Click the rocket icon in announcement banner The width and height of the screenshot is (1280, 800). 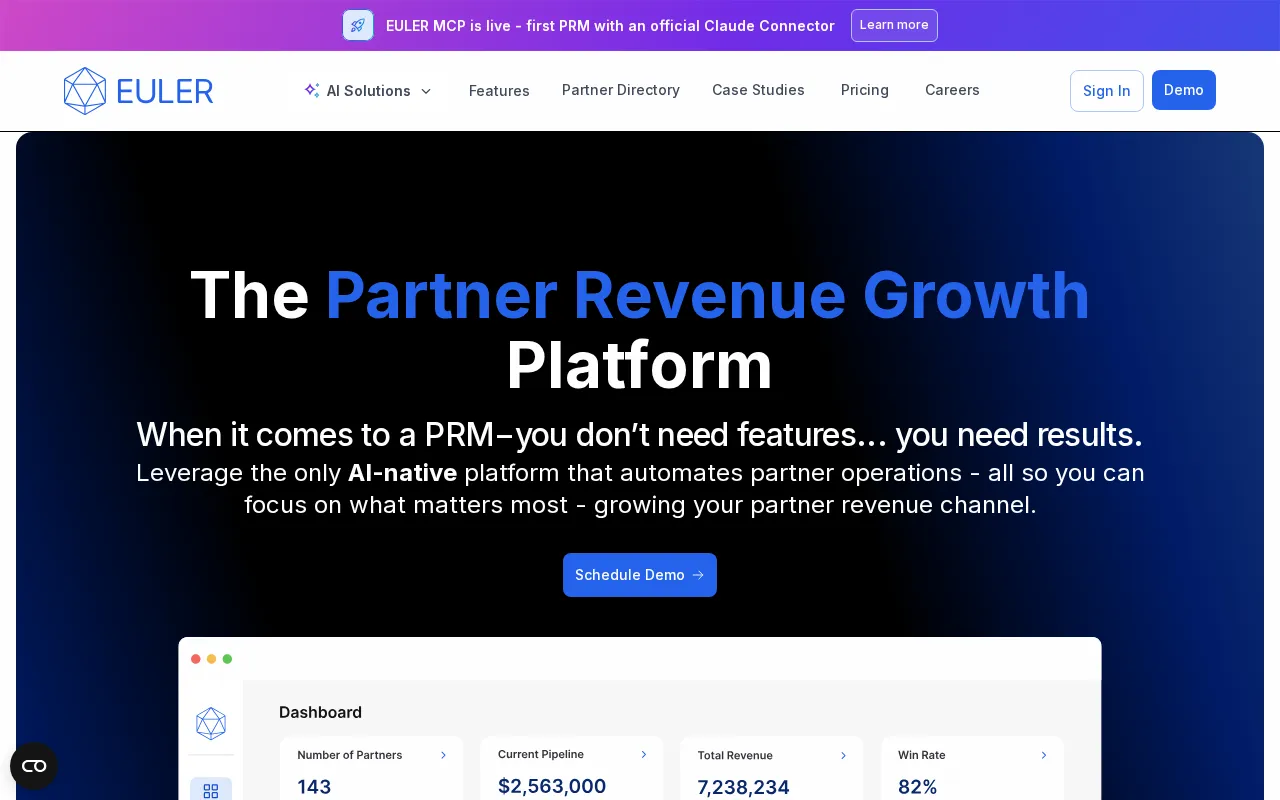[x=358, y=25]
